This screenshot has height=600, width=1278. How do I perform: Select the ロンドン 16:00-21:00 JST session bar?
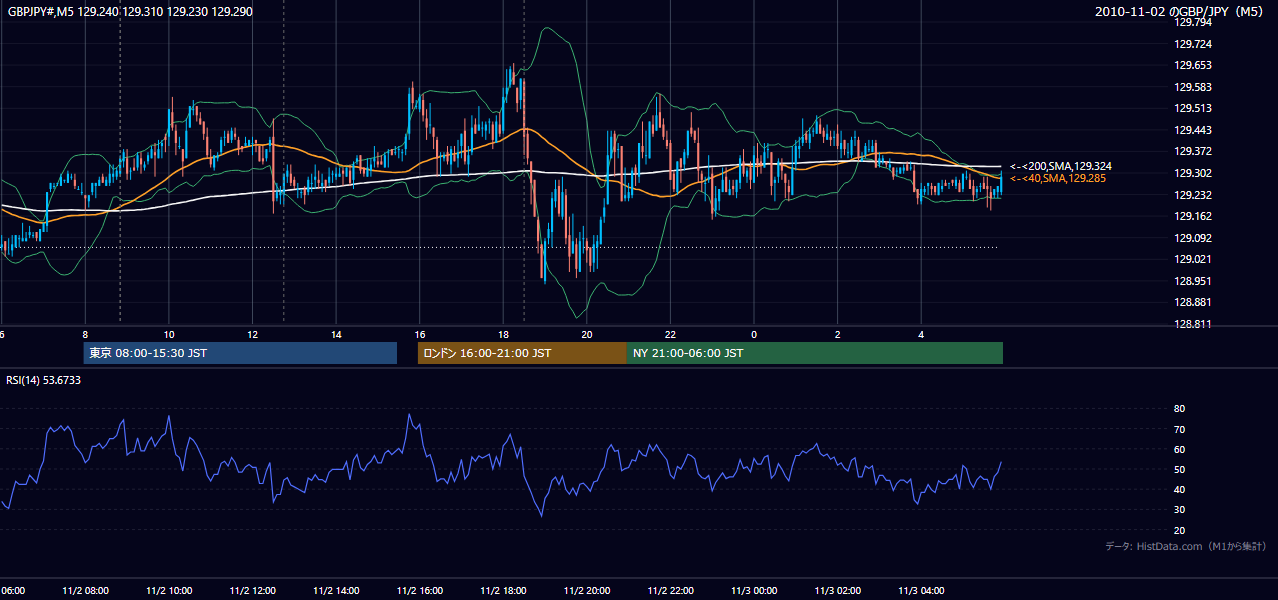click(x=522, y=353)
